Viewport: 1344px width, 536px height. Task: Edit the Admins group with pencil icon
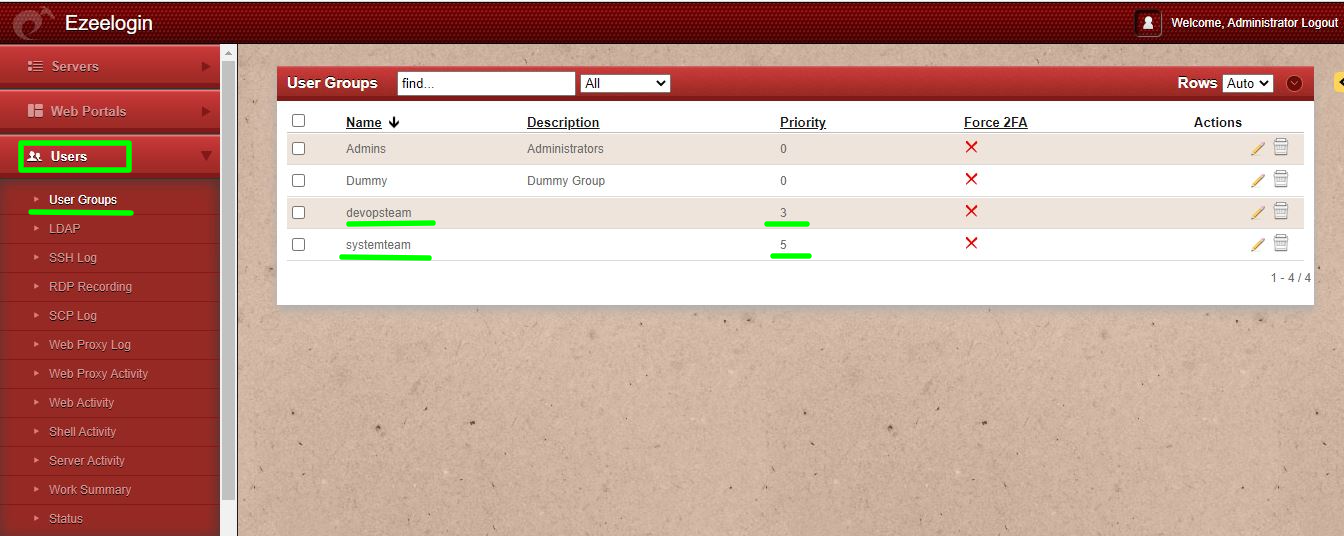(x=1257, y=149)
